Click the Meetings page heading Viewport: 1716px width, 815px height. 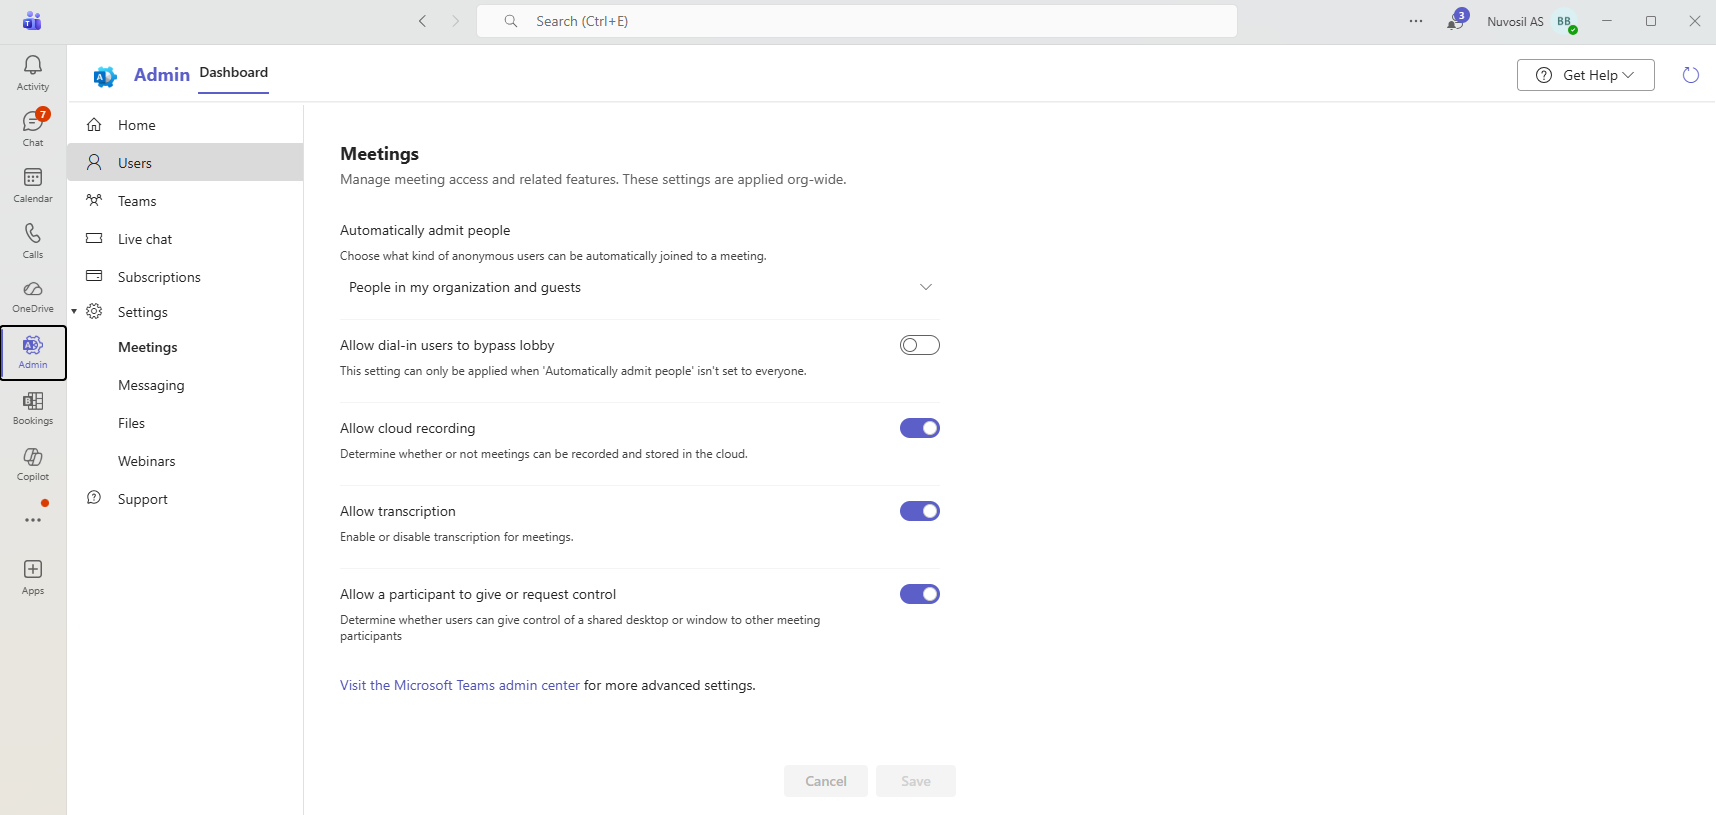point(380,154)
